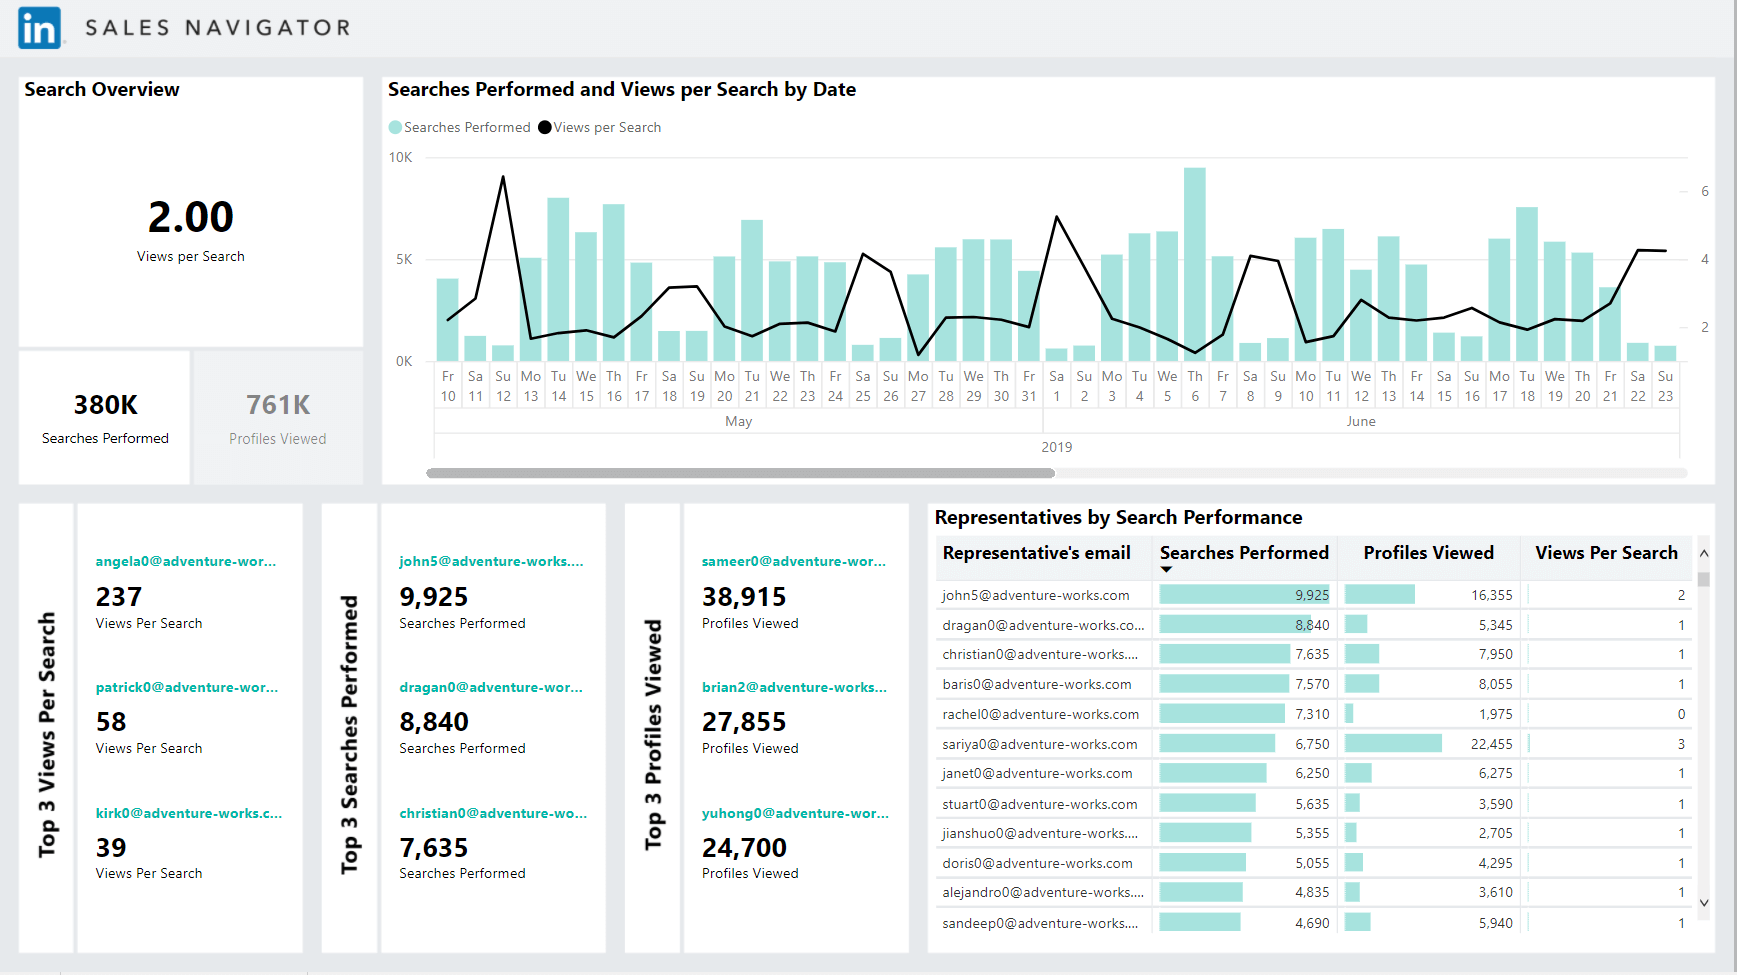The height and width of the screenshot is (975, 1737).
Task: Click the Searches Performed legend dot
Action: pos(395,127)
